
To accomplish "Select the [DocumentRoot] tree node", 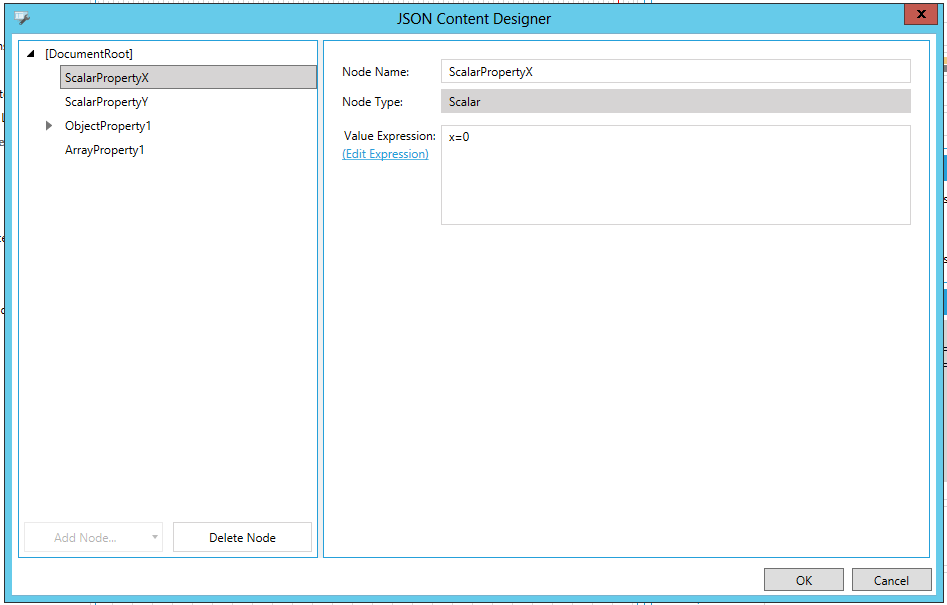I will pyautogui.click(x=88, y=54).
